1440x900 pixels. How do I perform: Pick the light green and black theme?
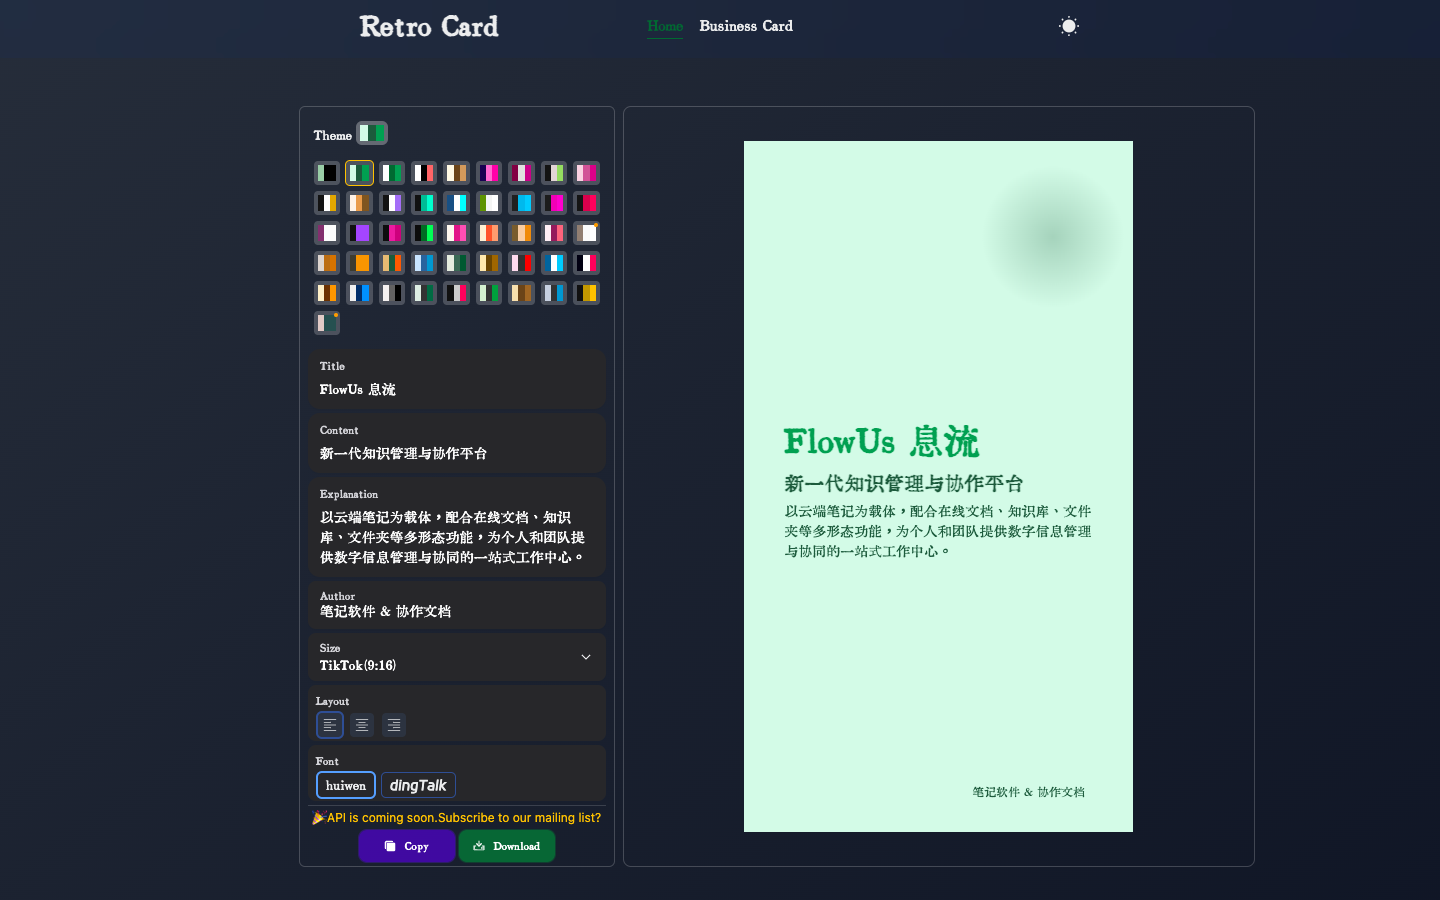(x=327, y=173)
